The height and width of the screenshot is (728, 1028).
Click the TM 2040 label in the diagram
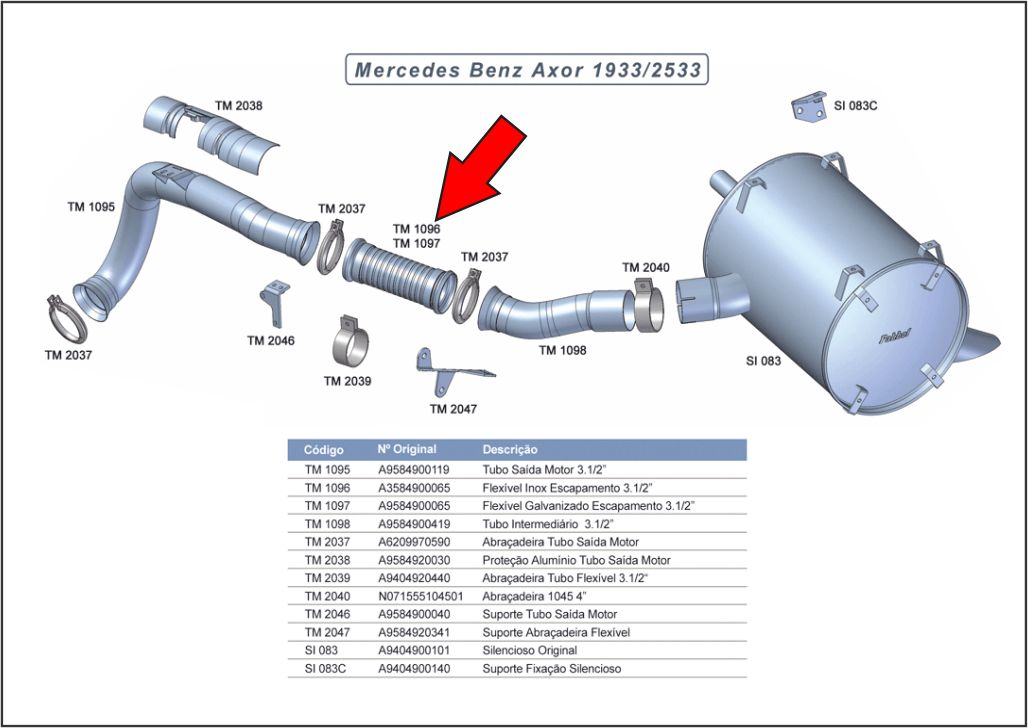coord(646,268)
